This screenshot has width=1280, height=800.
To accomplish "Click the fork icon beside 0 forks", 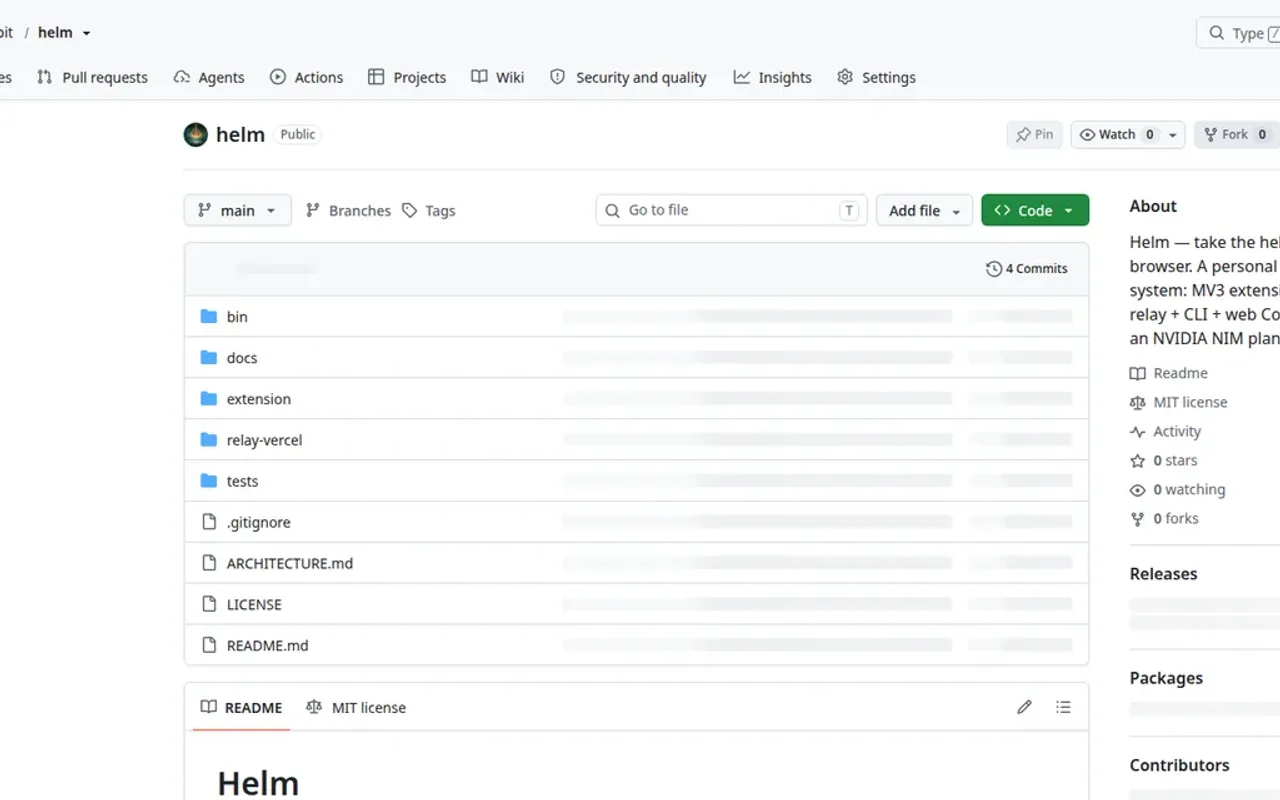I will pos(1137,519).
